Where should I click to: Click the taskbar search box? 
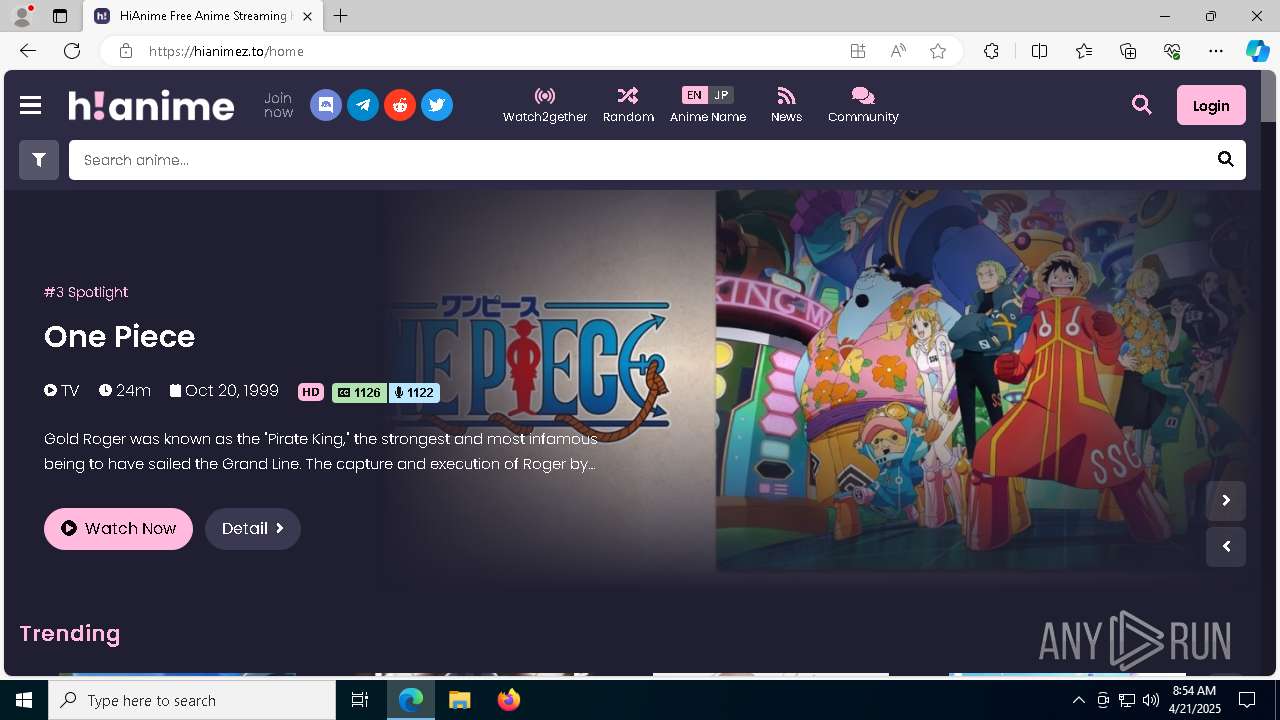click(192, 700)
